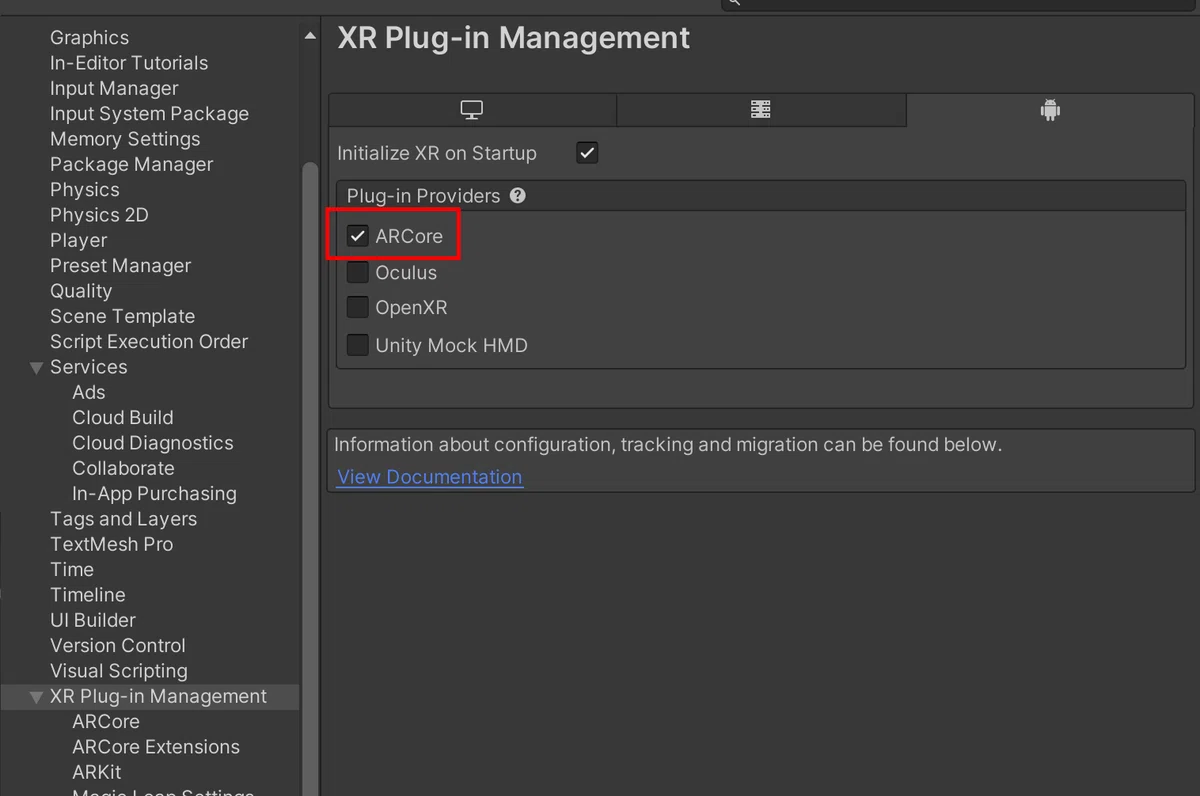Switch to the Android platform tab
This screenshot has height=796, width=1200.
[1049, 110]
